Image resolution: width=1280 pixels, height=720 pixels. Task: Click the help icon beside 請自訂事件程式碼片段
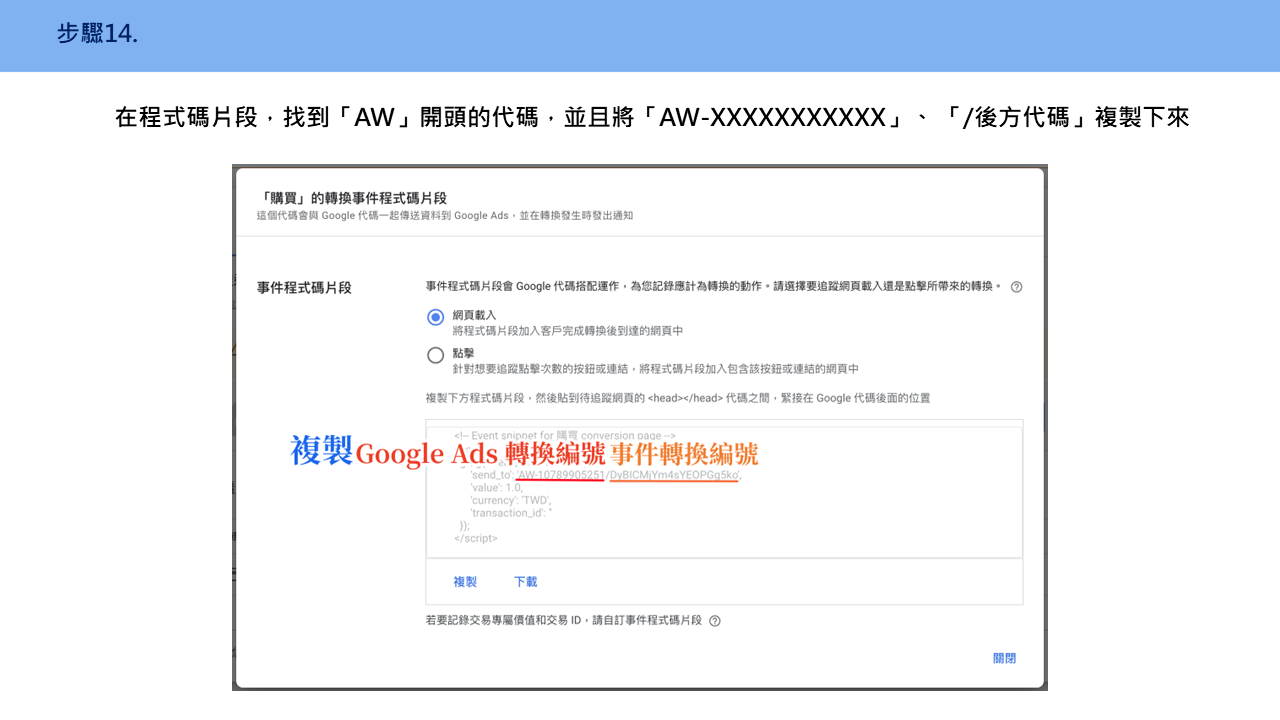pyautogui.click(x=714, y=621)
